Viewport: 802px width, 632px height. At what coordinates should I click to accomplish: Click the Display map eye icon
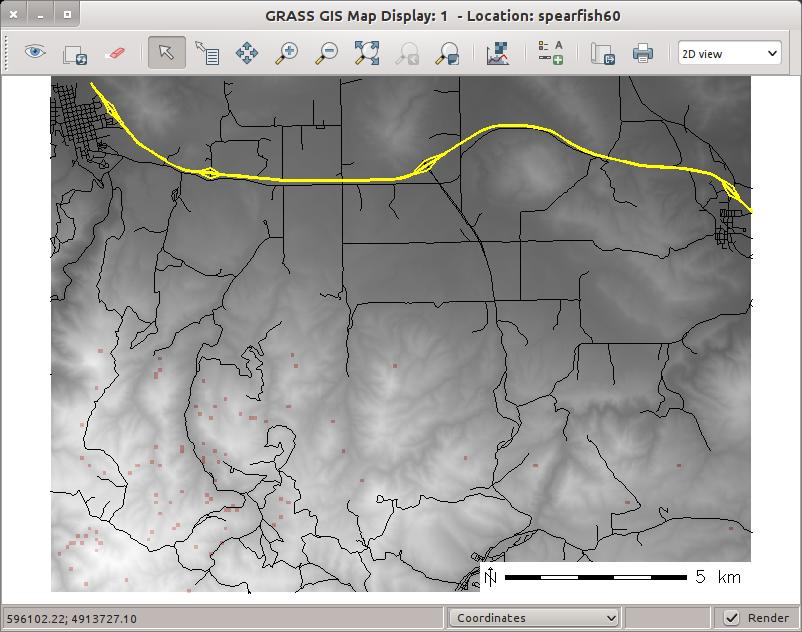pyautogui.click(x=35, y=52)
